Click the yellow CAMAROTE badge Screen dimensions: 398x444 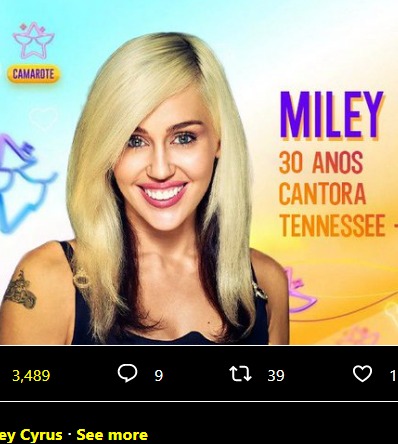[x=33, y=74]
